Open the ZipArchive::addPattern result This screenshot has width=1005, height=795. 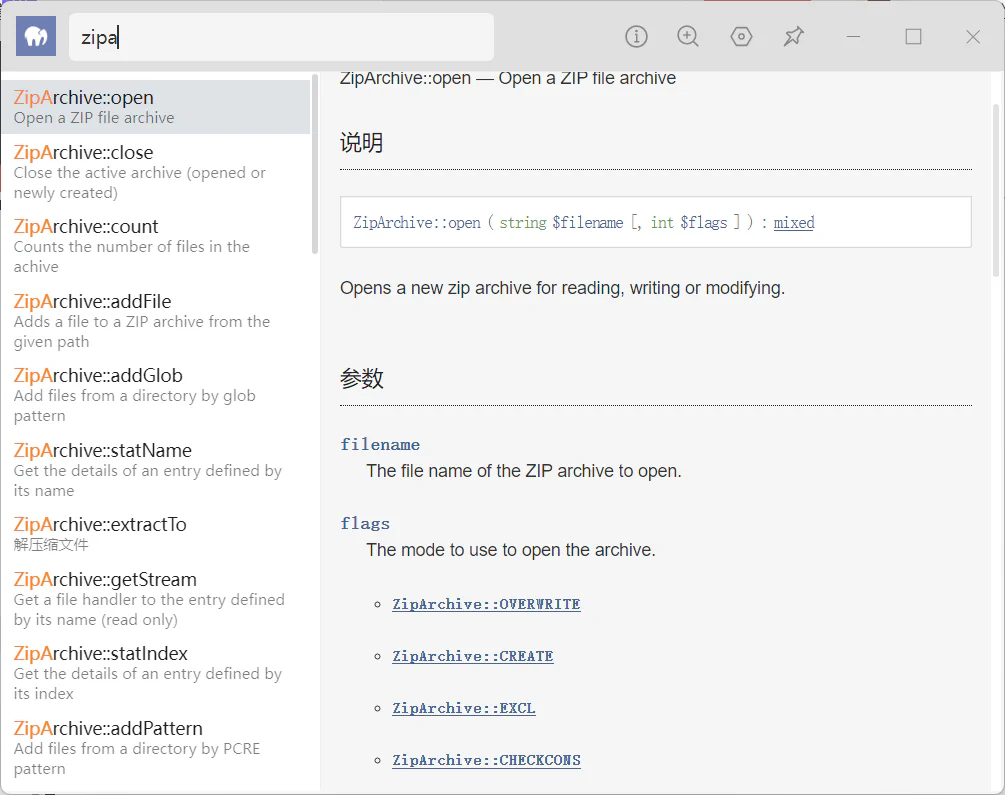pos(156,748)
